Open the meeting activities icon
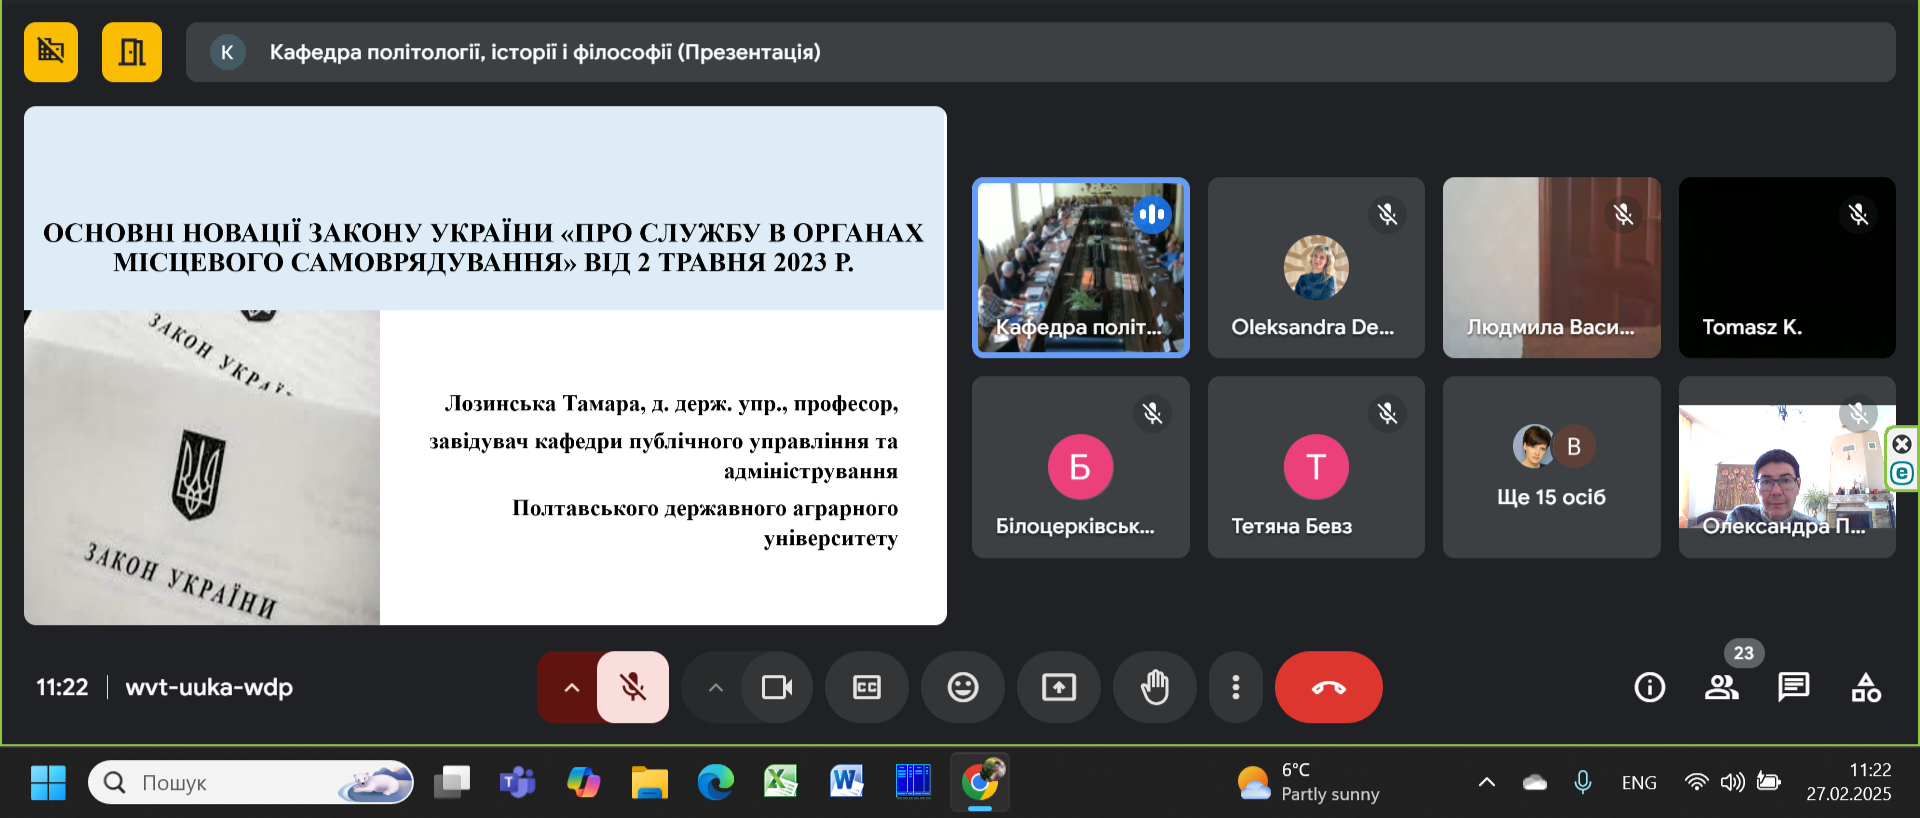 1865,687
